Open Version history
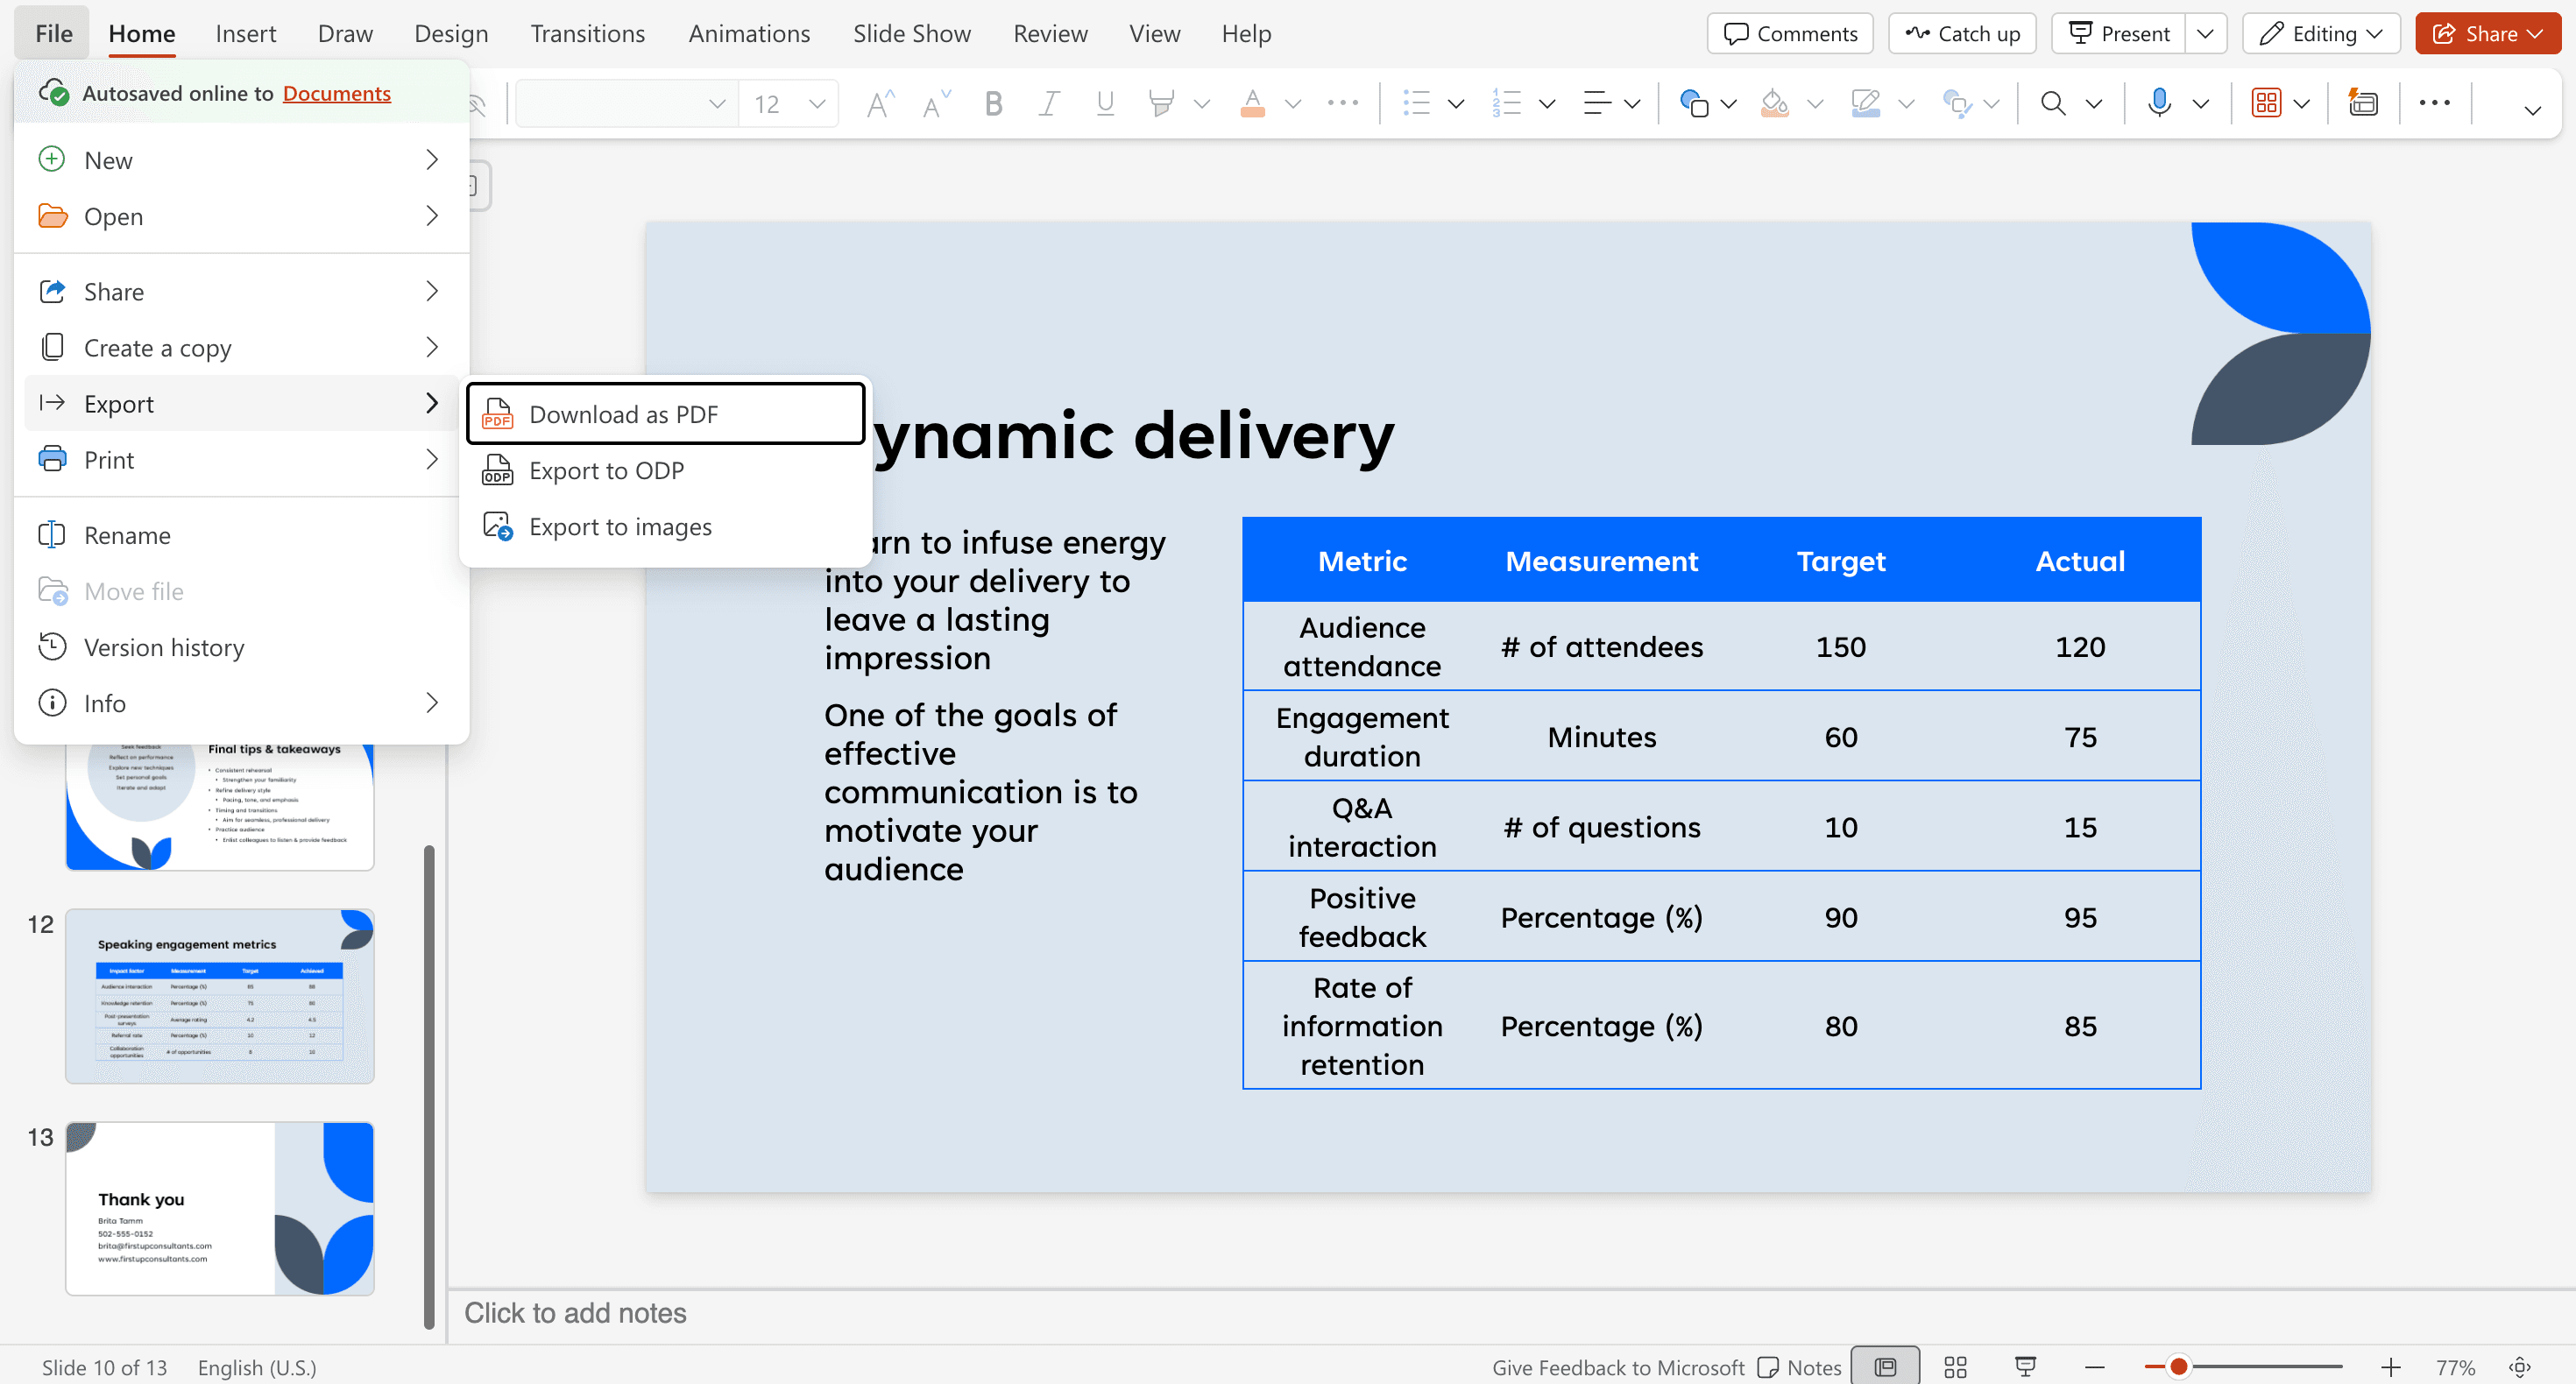This screenshot has width=2576, height=1384. tap(241, 647)
